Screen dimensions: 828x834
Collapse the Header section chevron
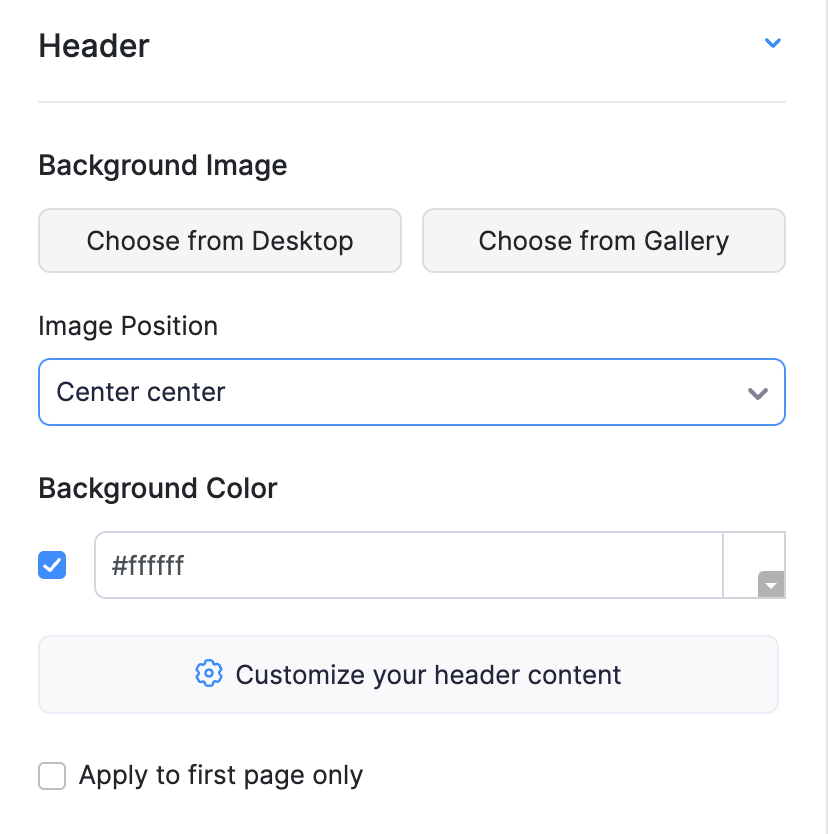coord(772,43)
